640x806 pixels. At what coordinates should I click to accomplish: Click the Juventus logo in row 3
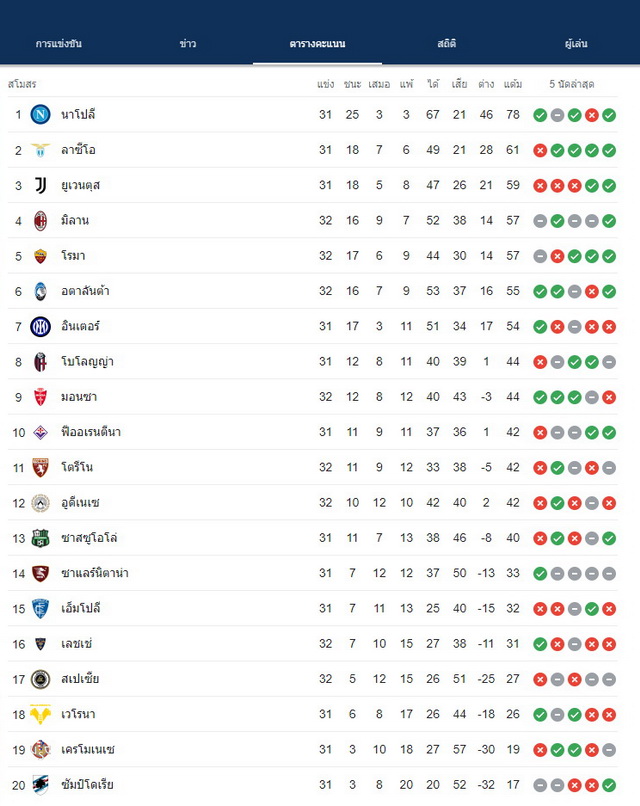click(40, 185)
